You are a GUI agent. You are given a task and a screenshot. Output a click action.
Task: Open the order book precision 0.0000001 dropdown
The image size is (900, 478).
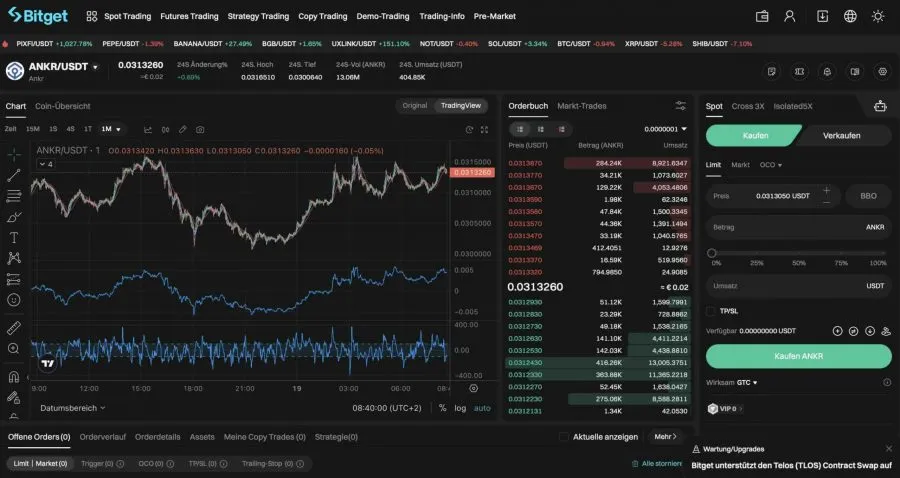(x=665, y=129)
